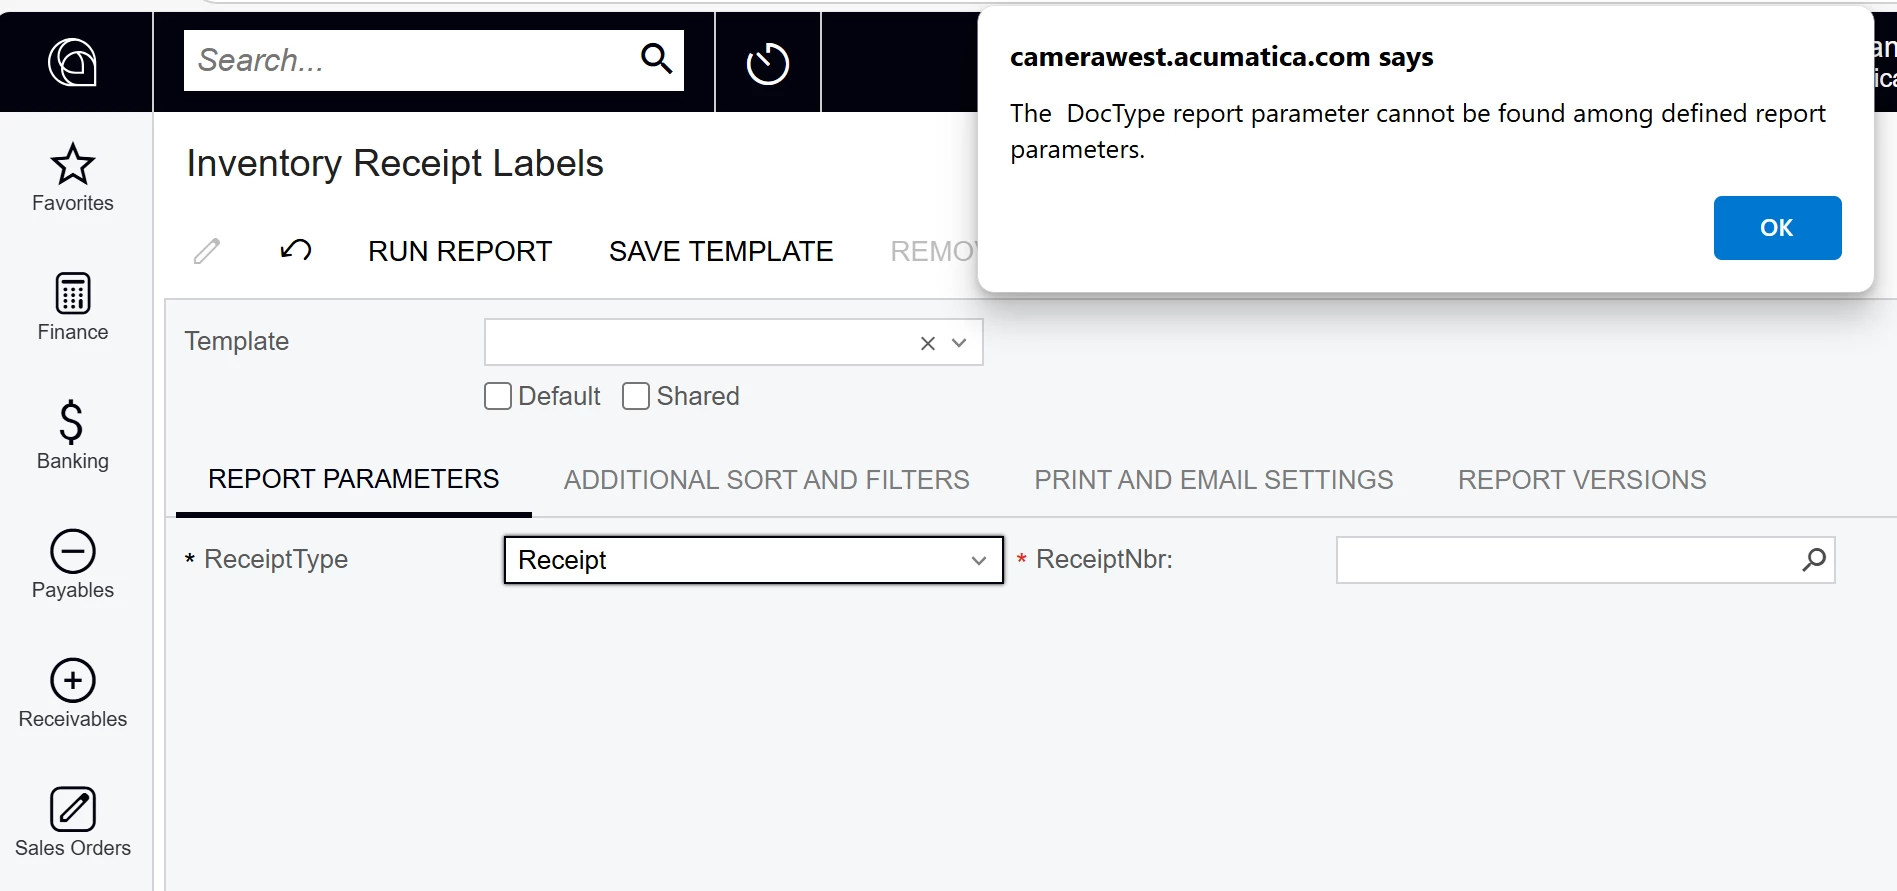Clear the Template field with X
The image size is (1897, 891).
pyautogui.click(x=928, y=343)
